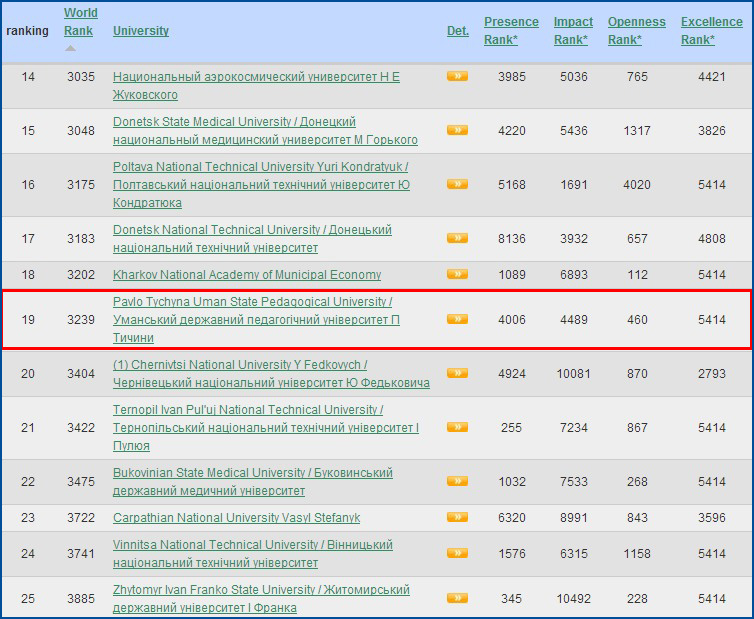Open Ternopil Ivan Pul'uj National Technical University link
754x619 pixels.
pyautogui.click(x=266, y=428)
